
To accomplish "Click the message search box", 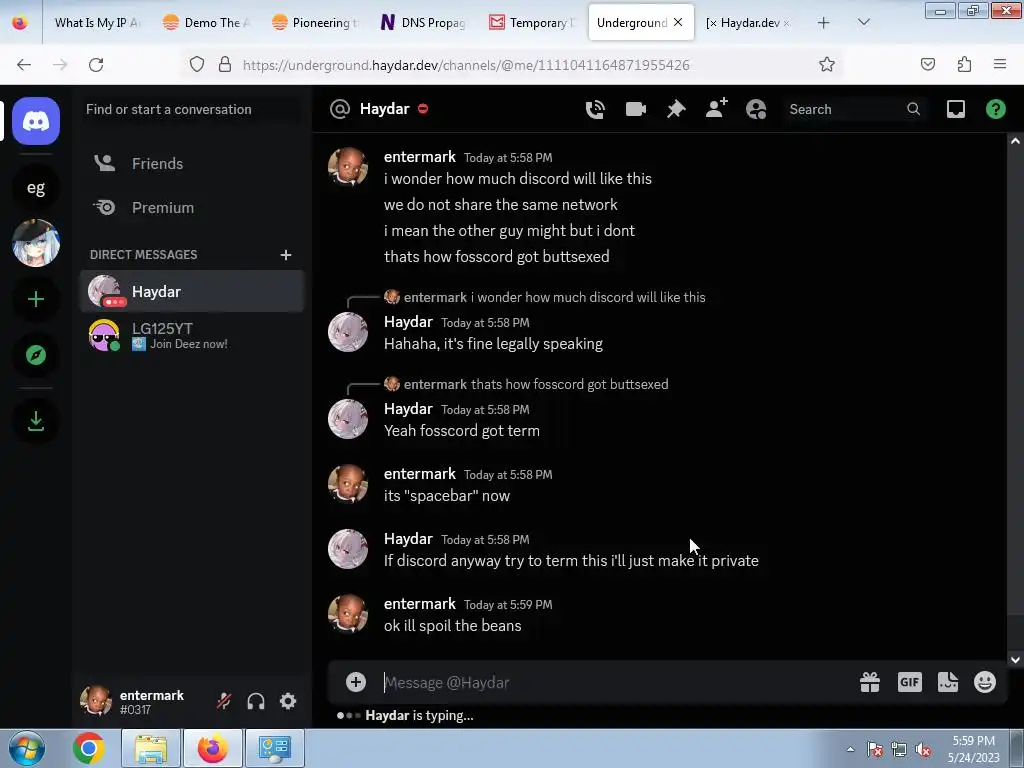I will [854, 109].
